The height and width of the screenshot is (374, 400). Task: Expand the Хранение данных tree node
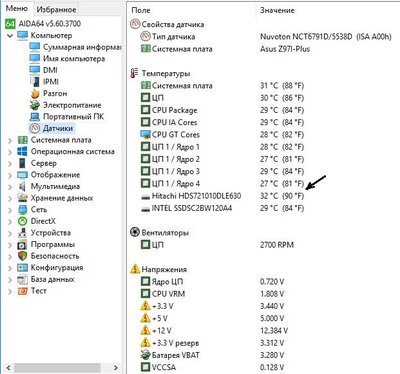point(10,198)
